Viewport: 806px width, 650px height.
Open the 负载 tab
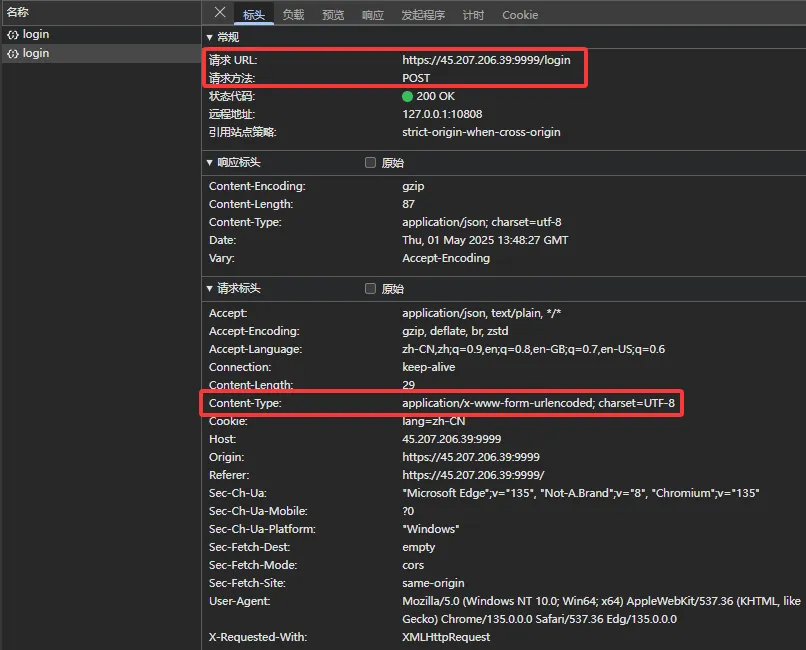coord(293,15)
